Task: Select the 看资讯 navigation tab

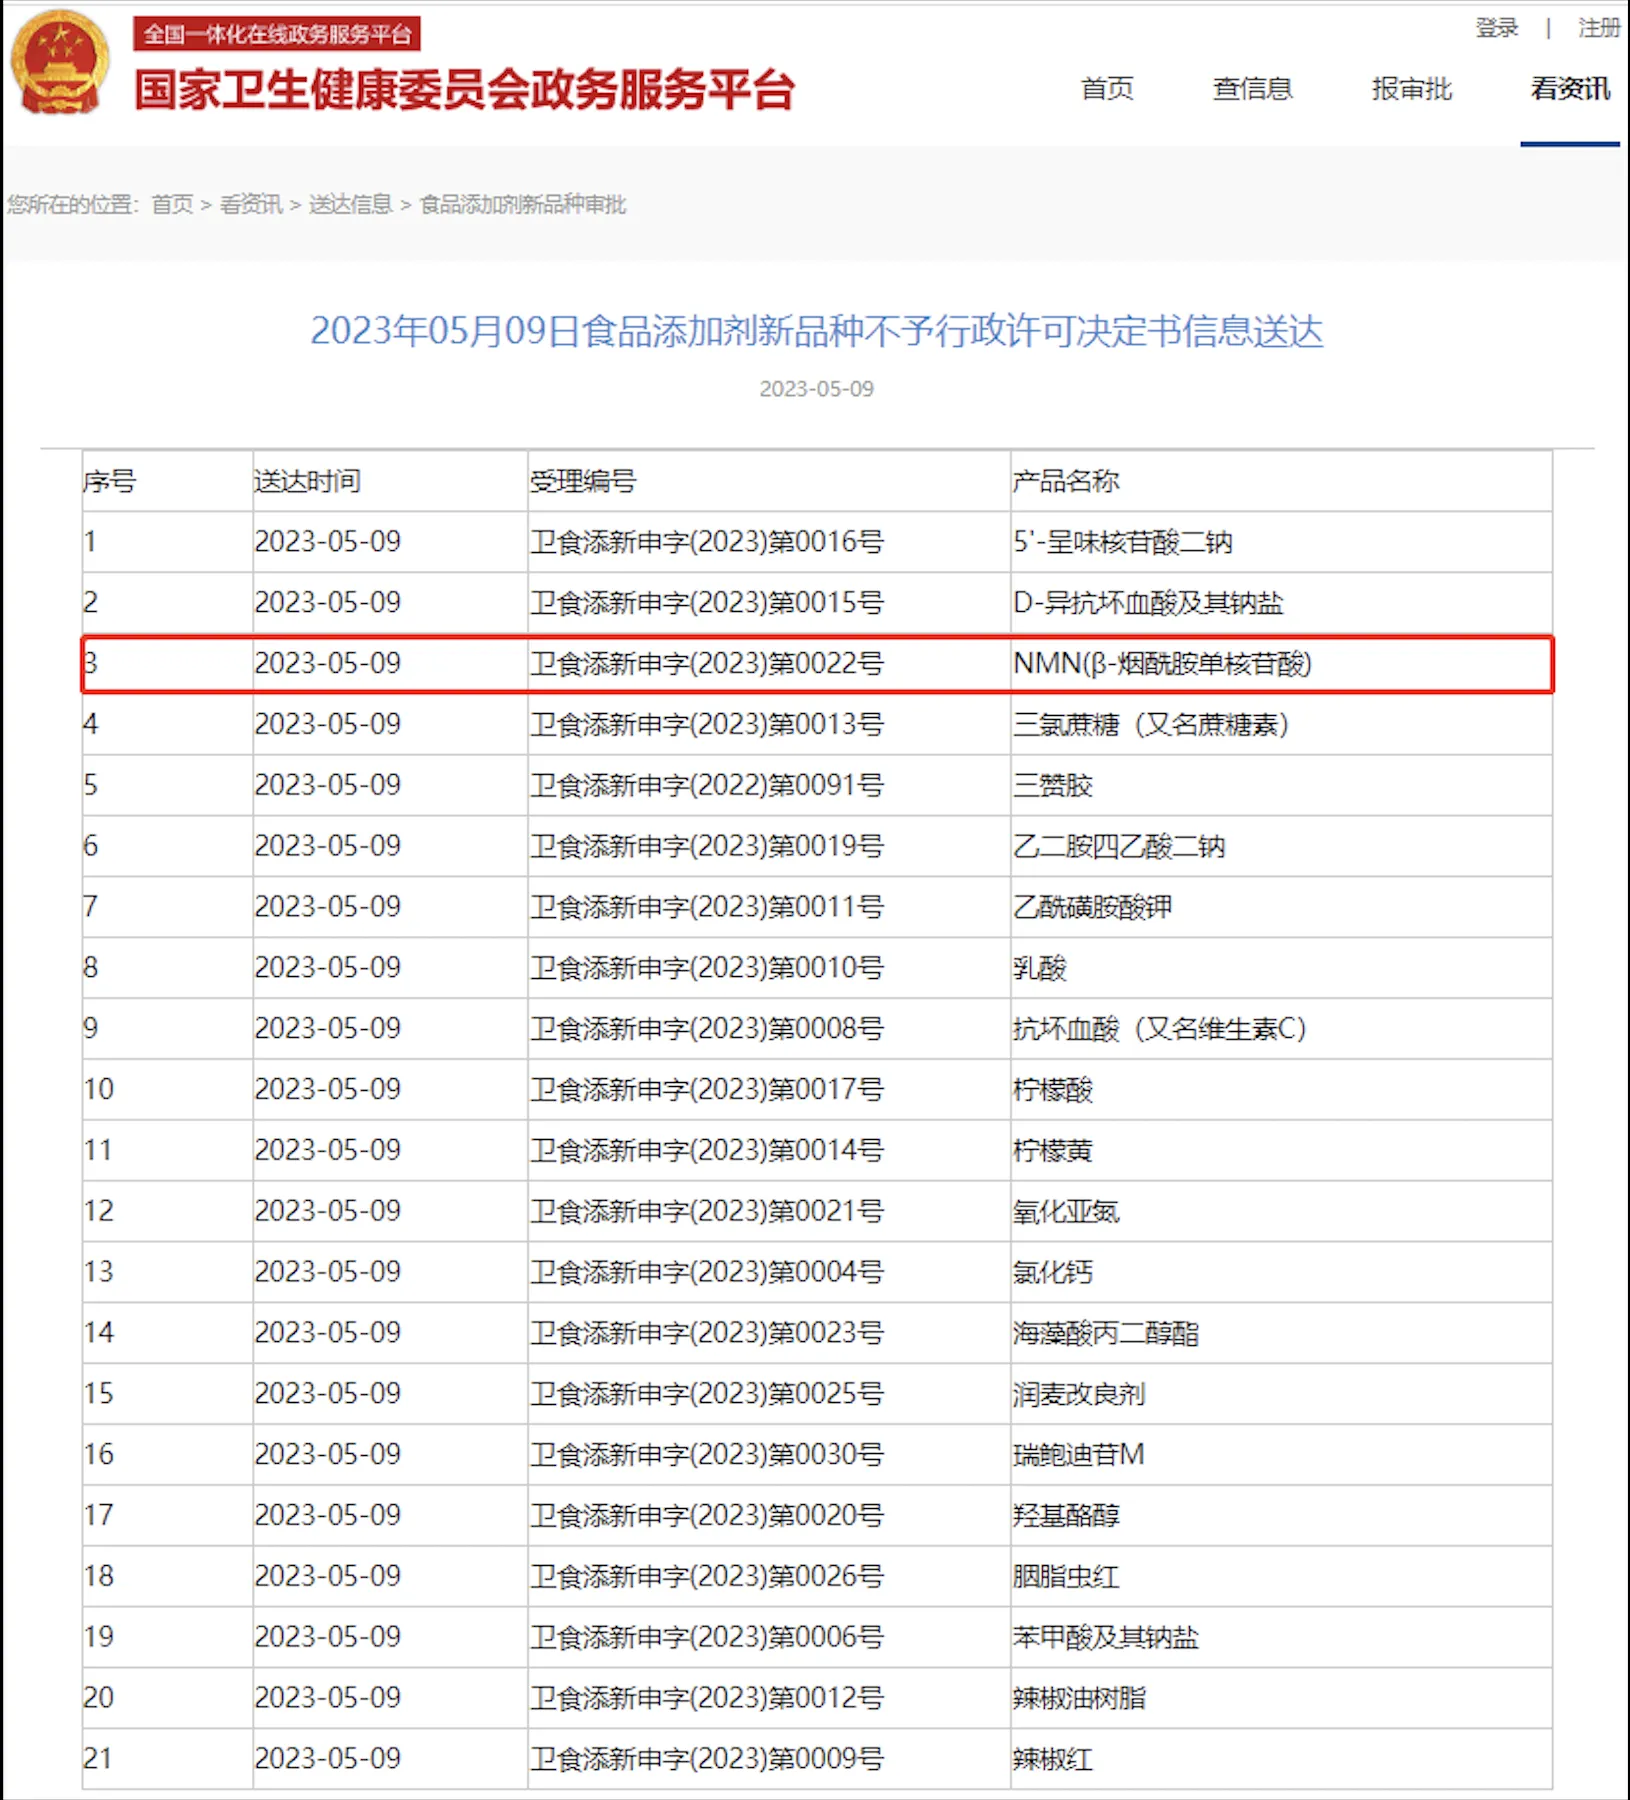Action: [x=1570, y=89]
